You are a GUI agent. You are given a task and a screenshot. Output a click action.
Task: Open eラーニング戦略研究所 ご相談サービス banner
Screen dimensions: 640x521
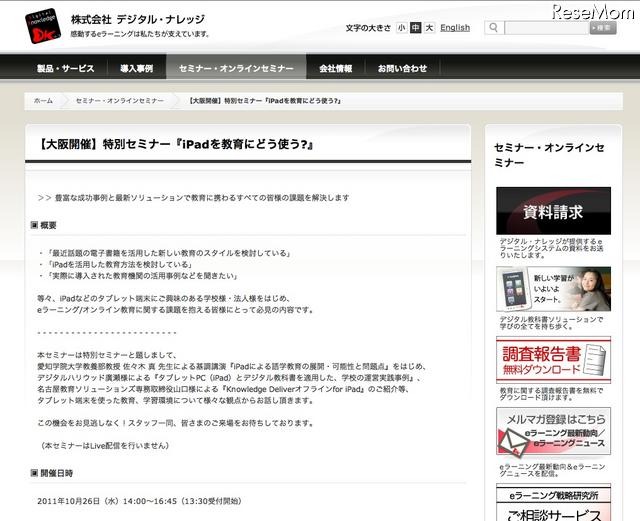553,503
